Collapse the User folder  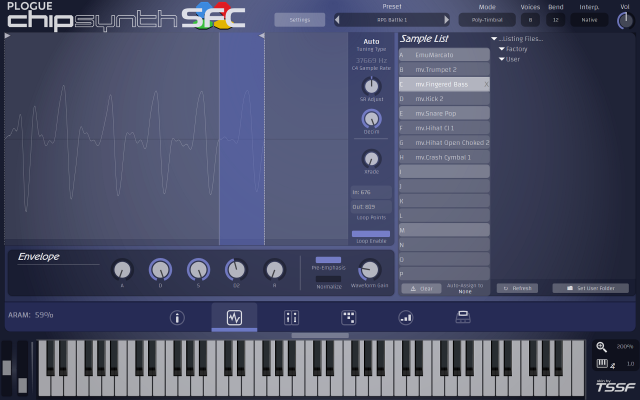pyautogui.click(x=502, y=59)
